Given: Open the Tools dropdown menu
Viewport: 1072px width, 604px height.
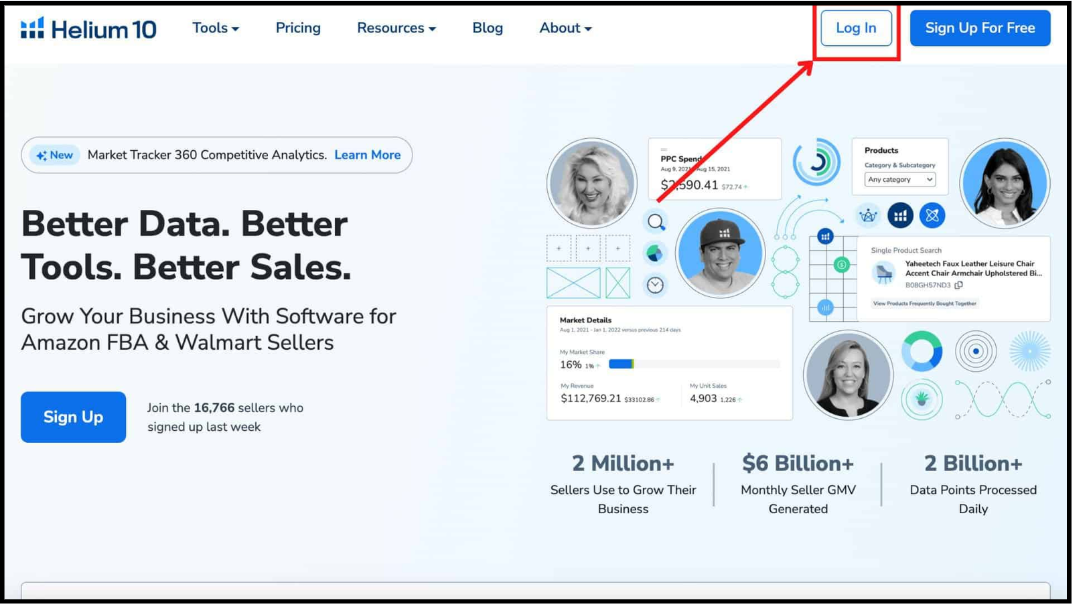Looking at the screenshot, I should [x=215, y=28].
